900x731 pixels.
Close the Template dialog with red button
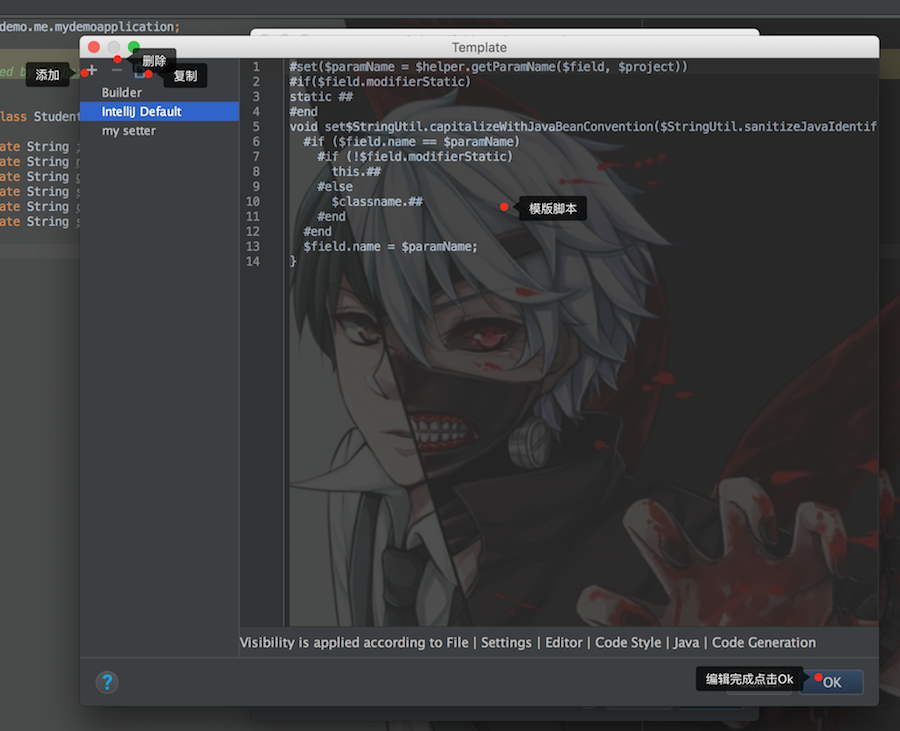[94, 47]
